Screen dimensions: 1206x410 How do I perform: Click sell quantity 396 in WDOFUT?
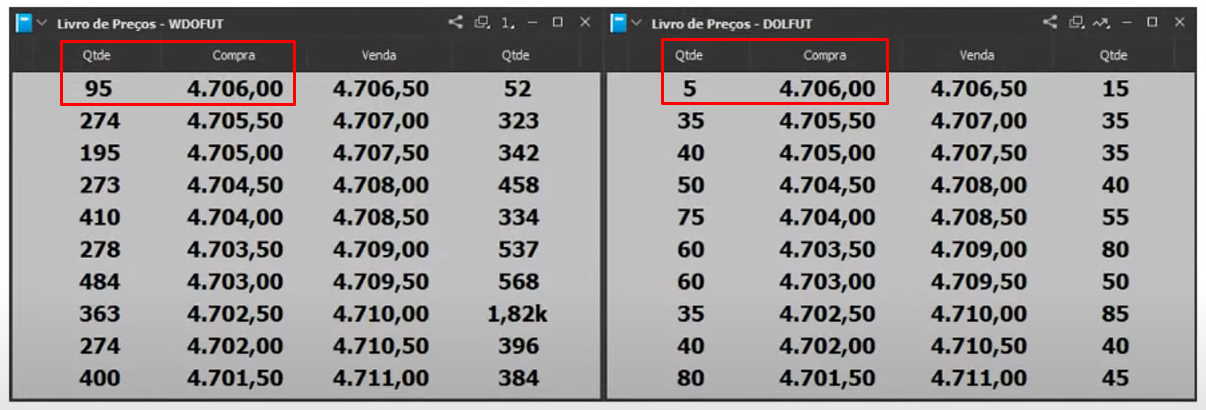517,346
